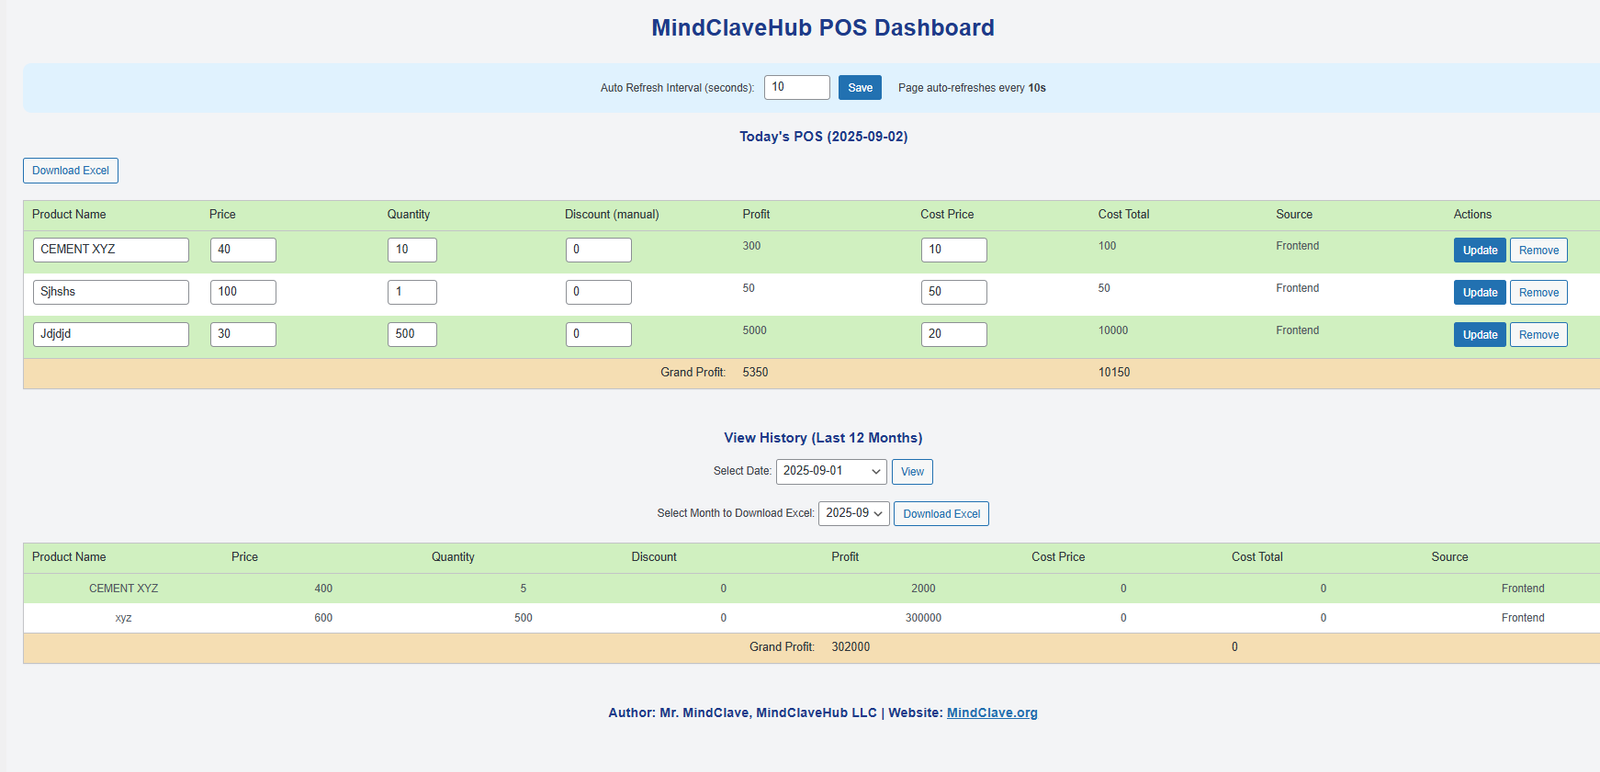This screenshot has height=772, width=1600.
Task: Open the MindClave.org website link
Action: [992, 713]
